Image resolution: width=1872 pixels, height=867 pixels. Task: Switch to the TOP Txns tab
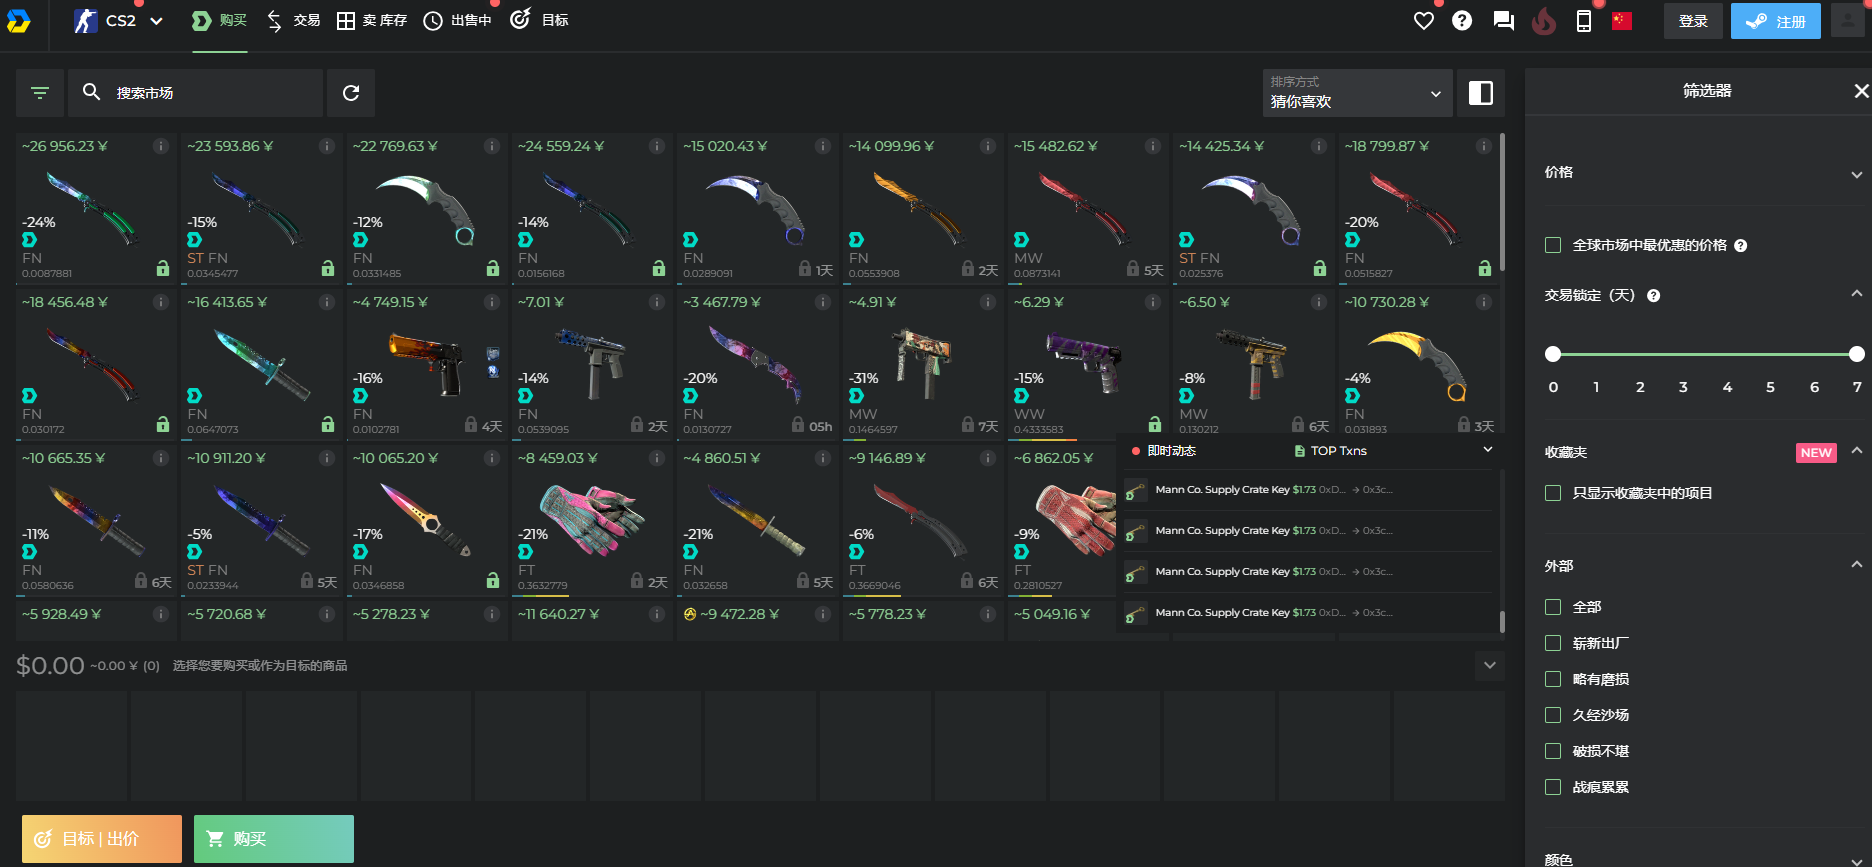[x=1330, y=451]
